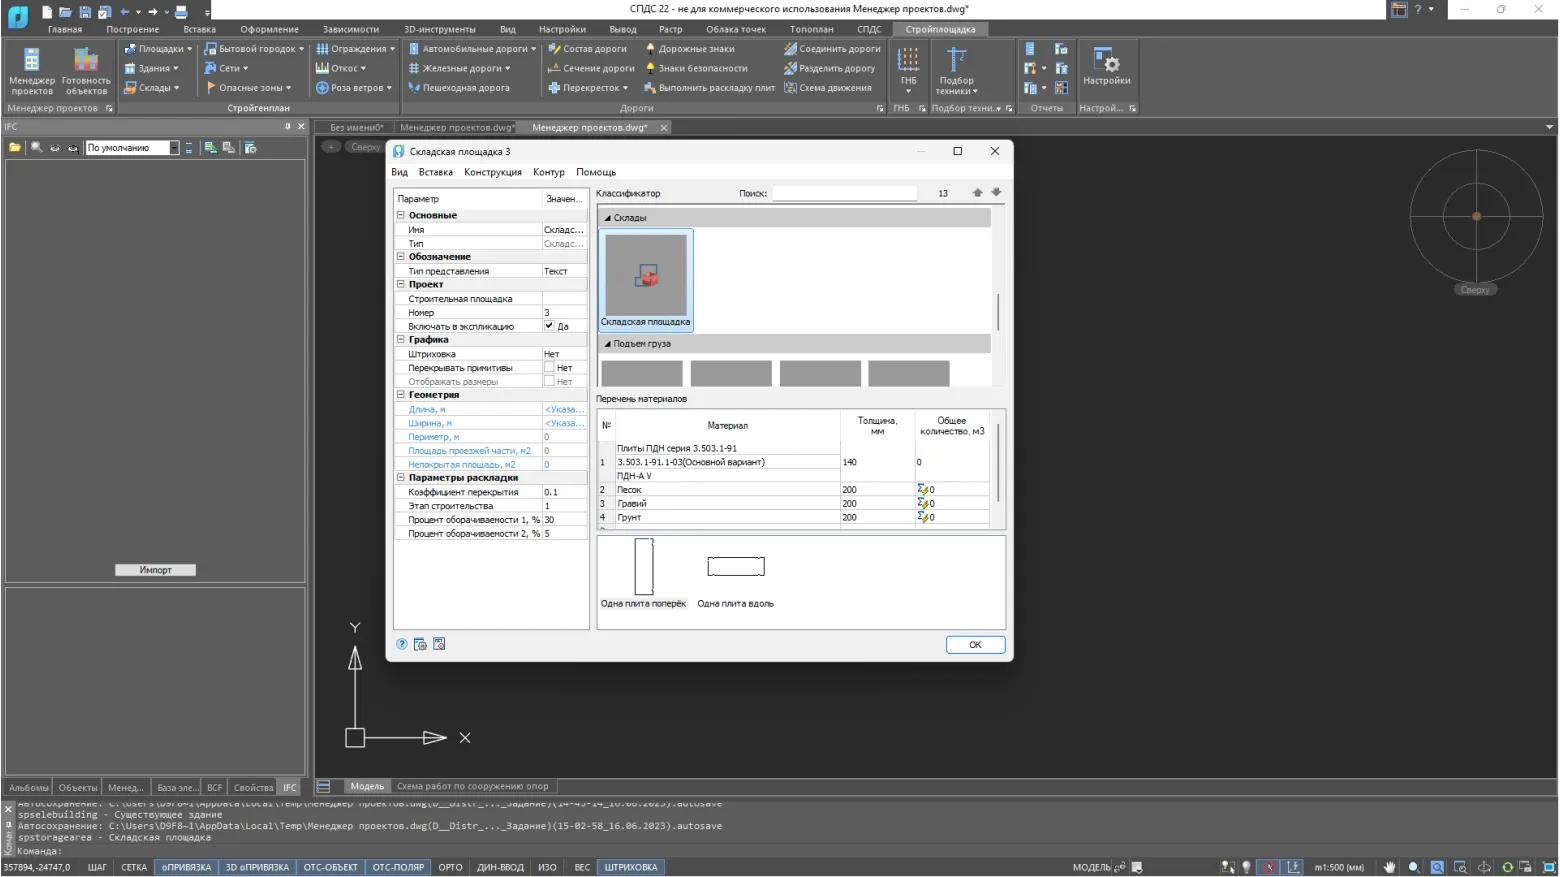The width and height of the screenshot is (1560, 877).
Task: Click the Импорт button in IFC panel
Action: (155, 570)
